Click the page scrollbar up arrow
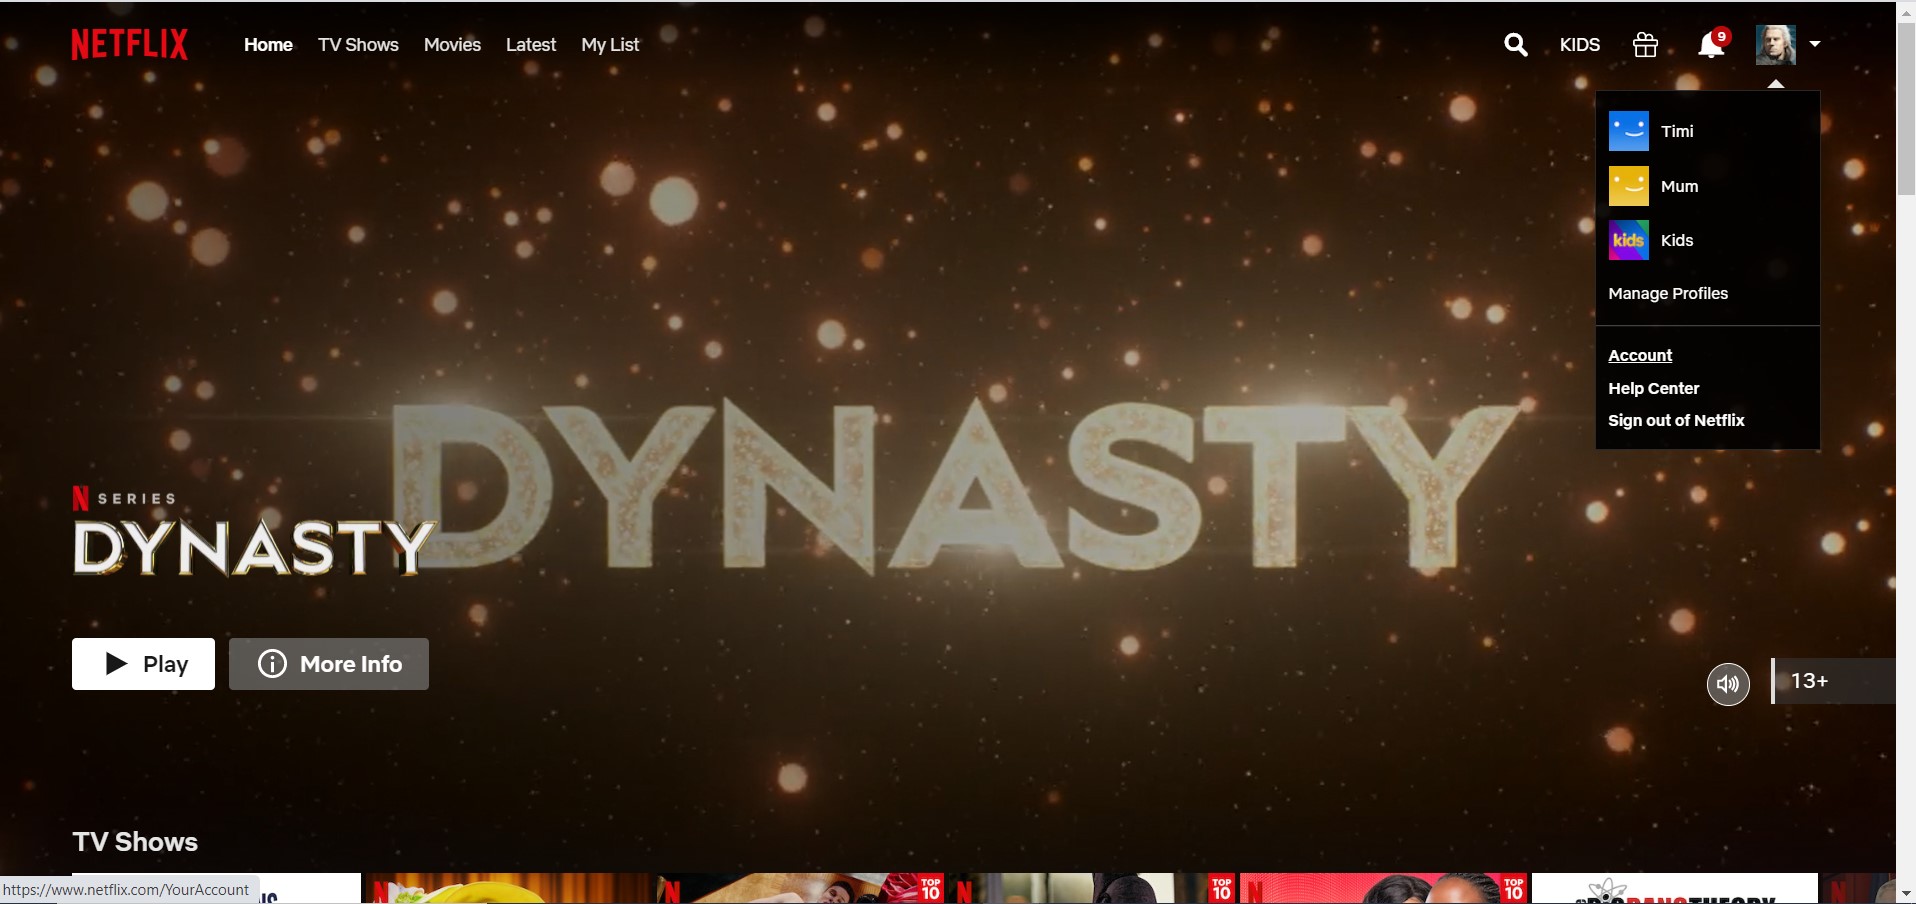The height and width of the screenshot is (904, 1916). (1906, 12)
